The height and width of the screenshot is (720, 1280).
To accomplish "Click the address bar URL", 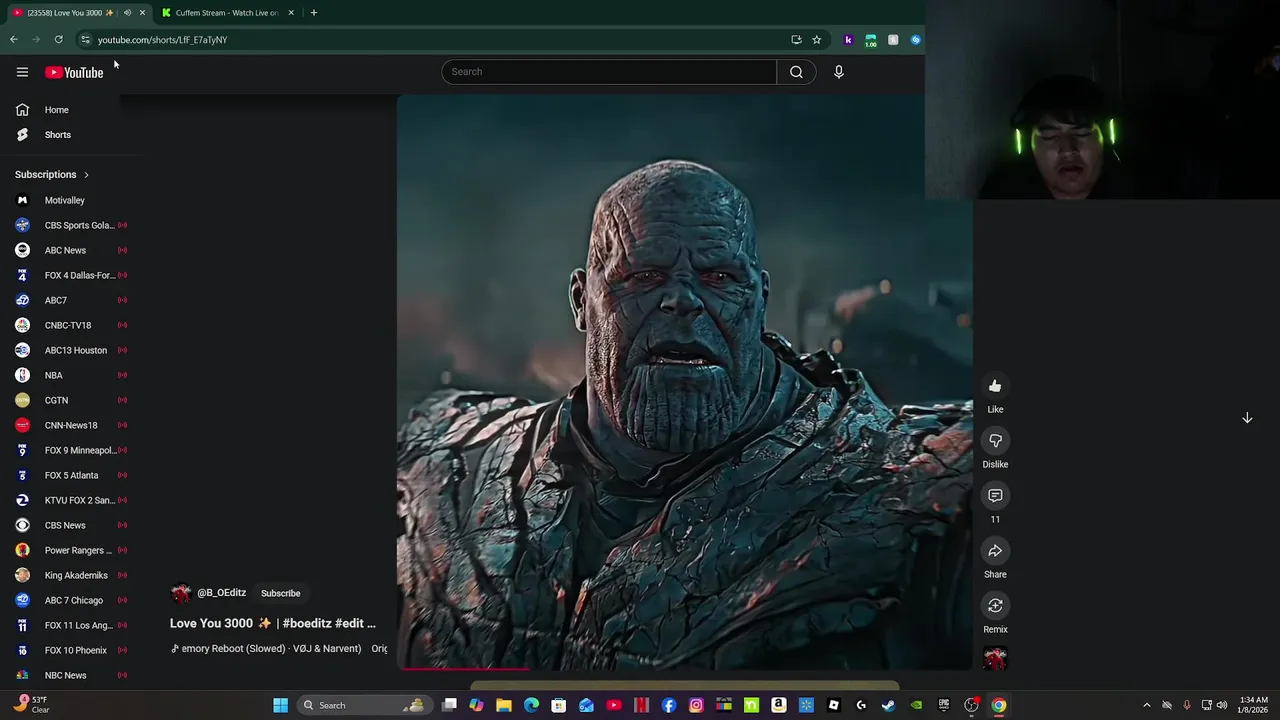I will [162, 40].
